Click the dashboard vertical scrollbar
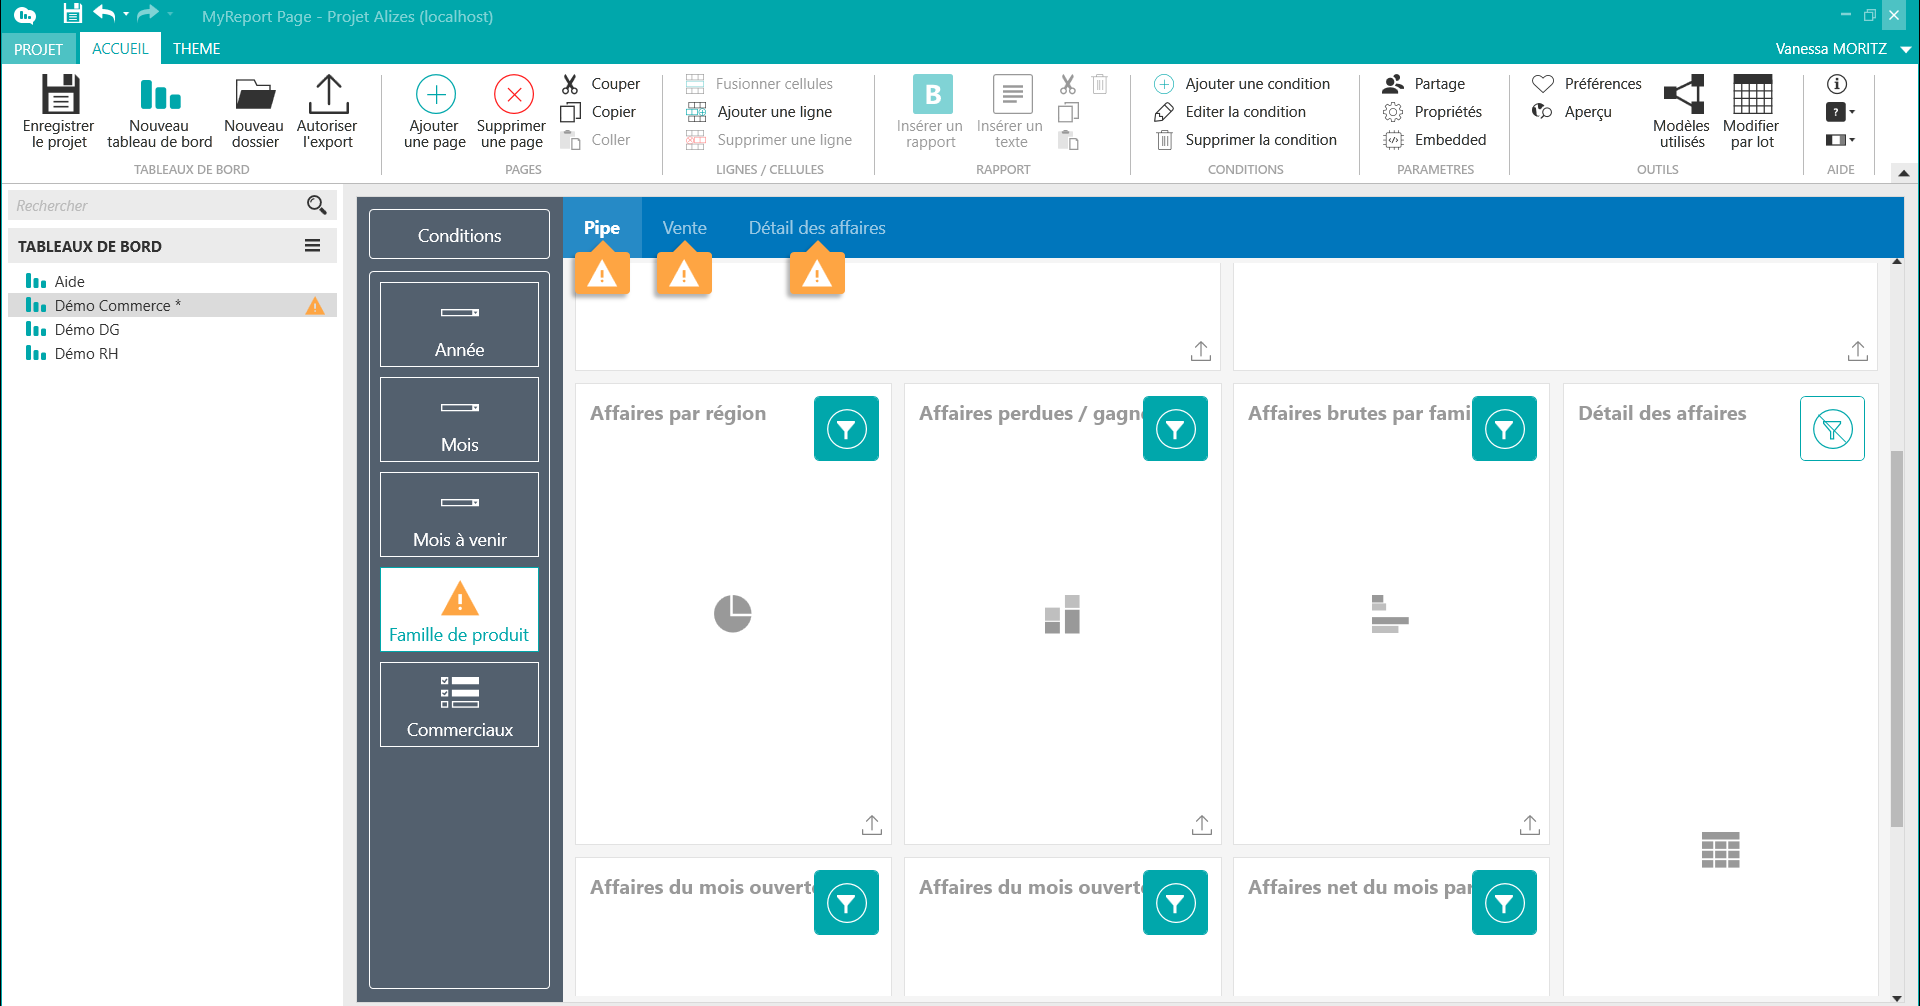Screen dimensions: 1920x1006 click(1896, 640)
